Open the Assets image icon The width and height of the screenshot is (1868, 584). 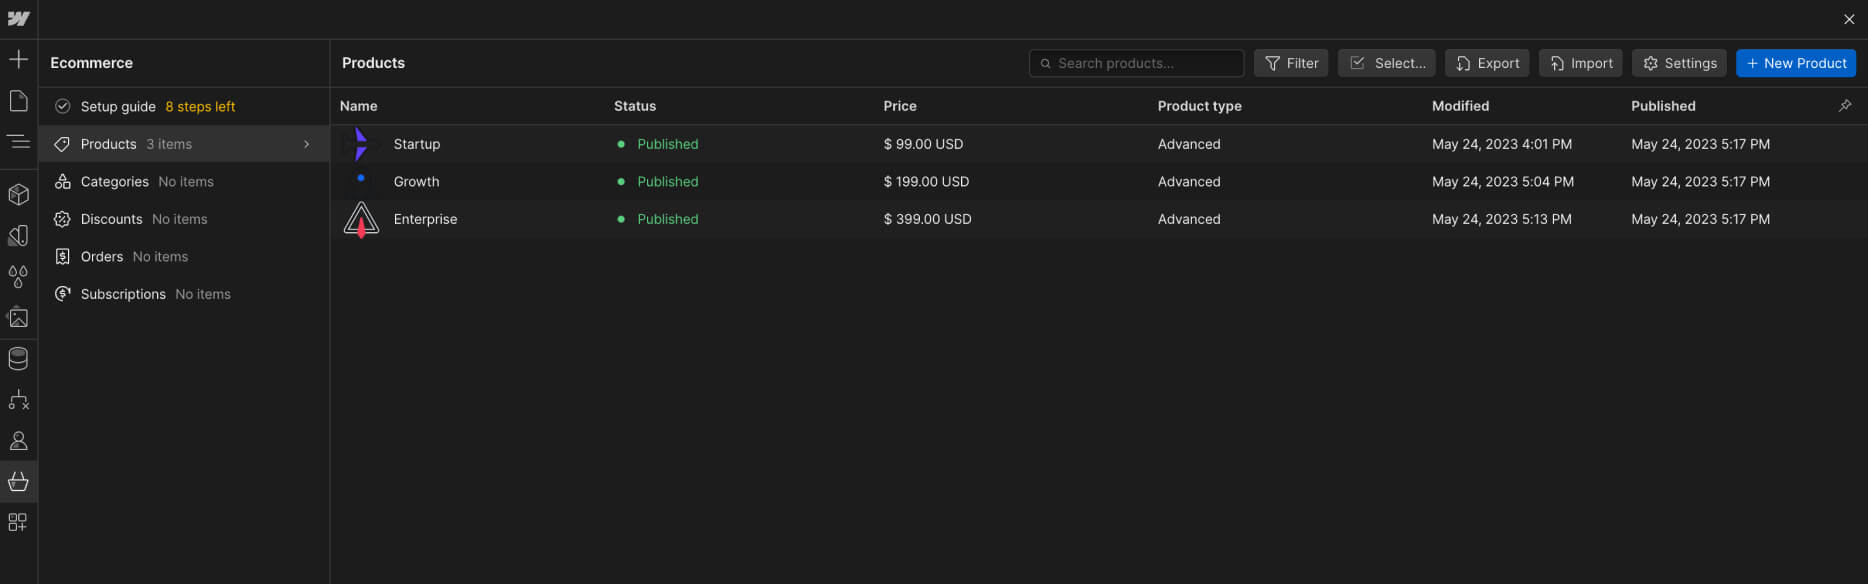click(18, 318)
